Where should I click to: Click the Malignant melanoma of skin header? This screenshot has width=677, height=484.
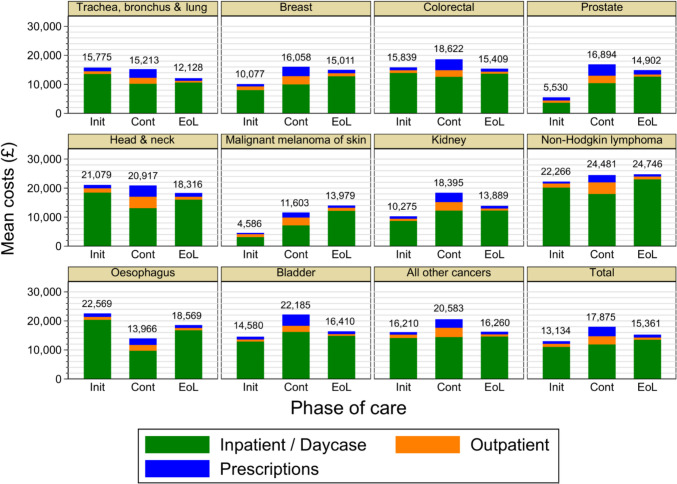296,141
